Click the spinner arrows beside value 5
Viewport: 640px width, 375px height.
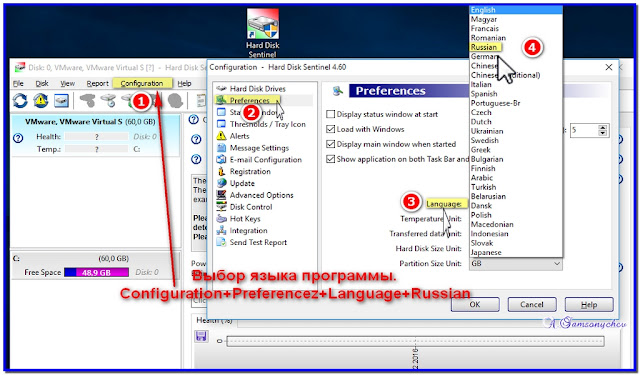602,130
